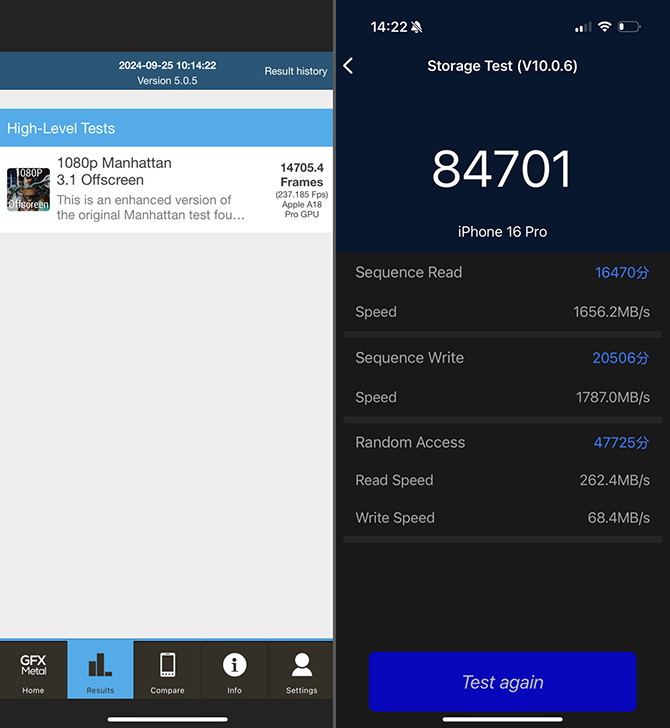
Task: Tap the home indicator bar under Storage Test
Action: 502,720
